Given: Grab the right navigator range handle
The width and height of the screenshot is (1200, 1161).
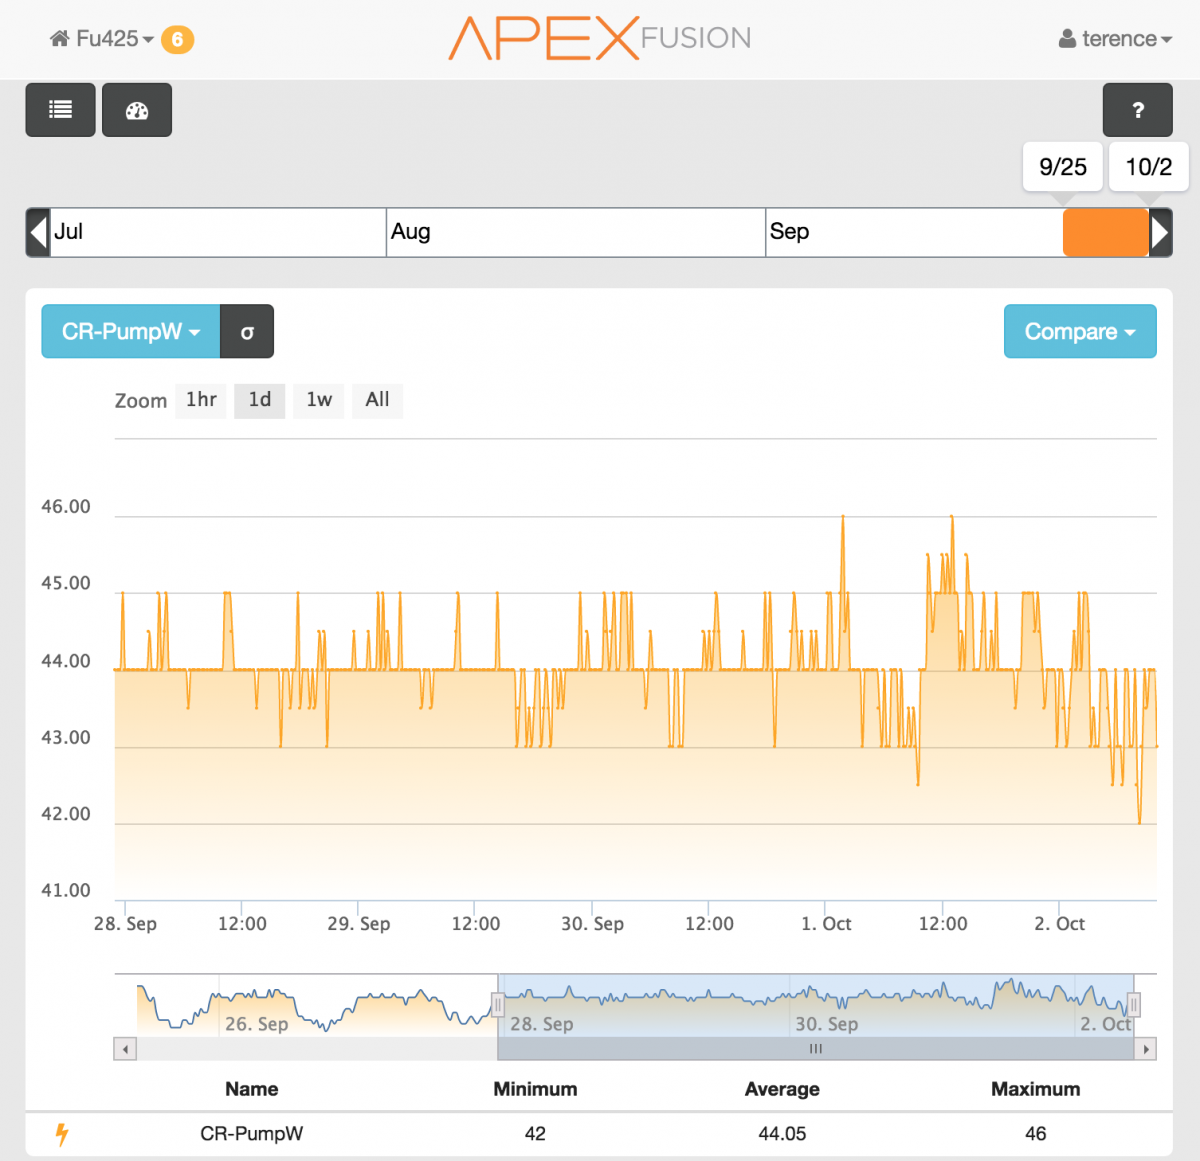Looking at the screenshot, I should 1133,1005.
